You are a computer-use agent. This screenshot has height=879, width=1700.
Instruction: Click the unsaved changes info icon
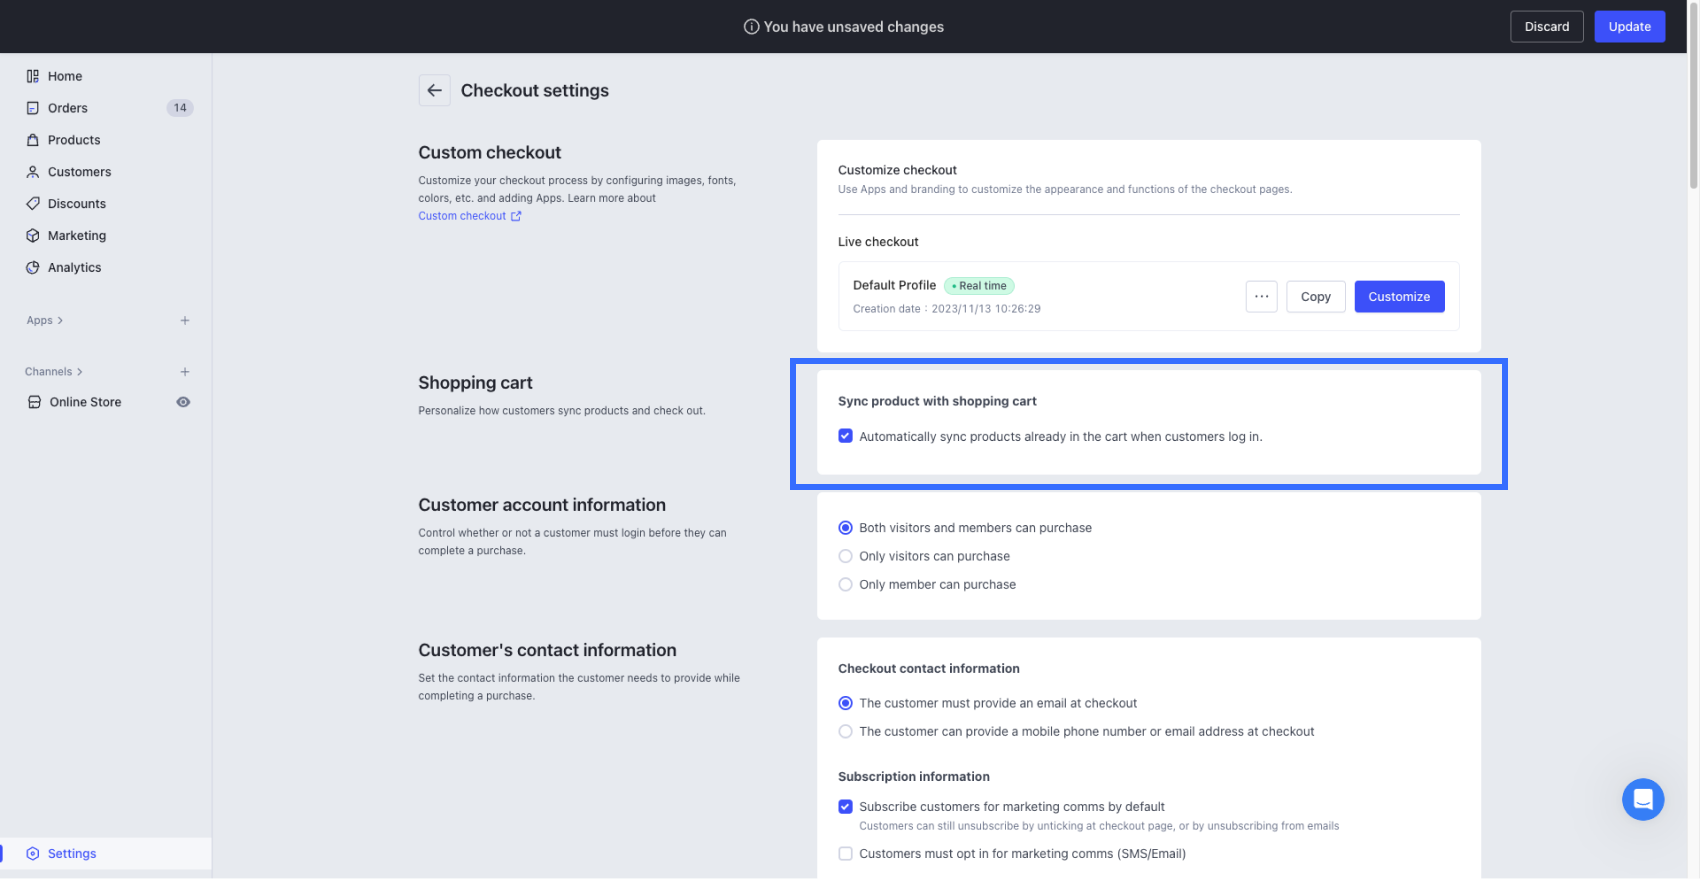751,27
